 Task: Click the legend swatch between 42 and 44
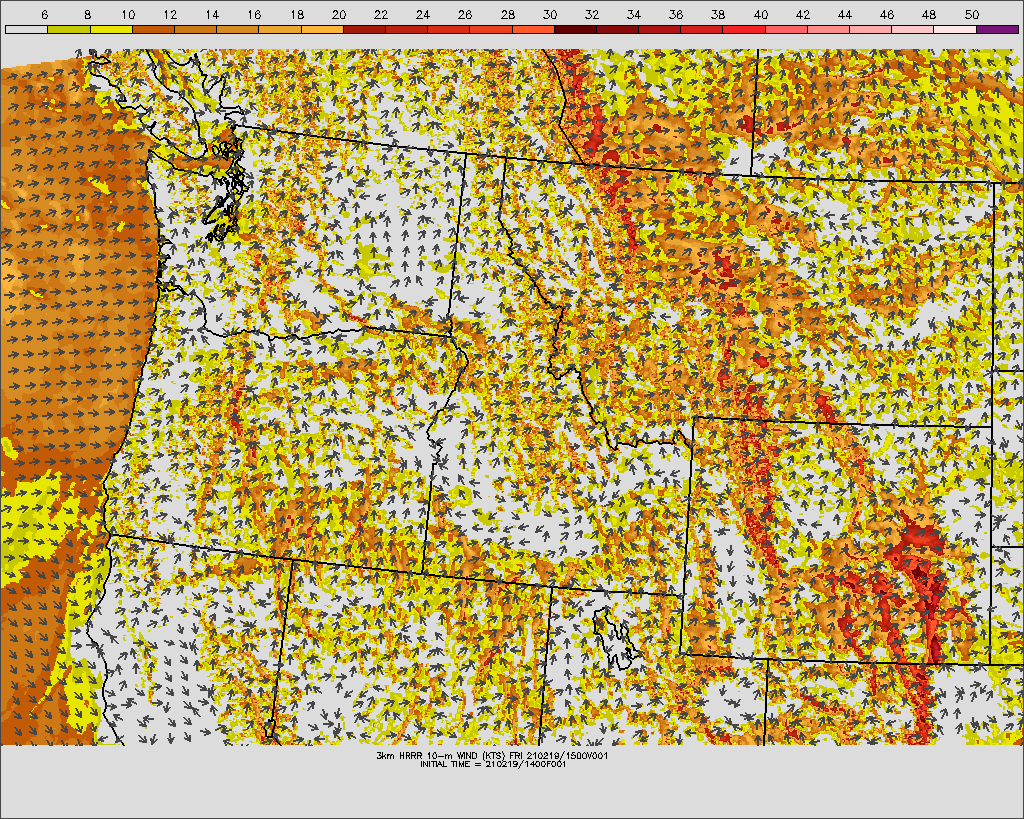pos(829,29)
